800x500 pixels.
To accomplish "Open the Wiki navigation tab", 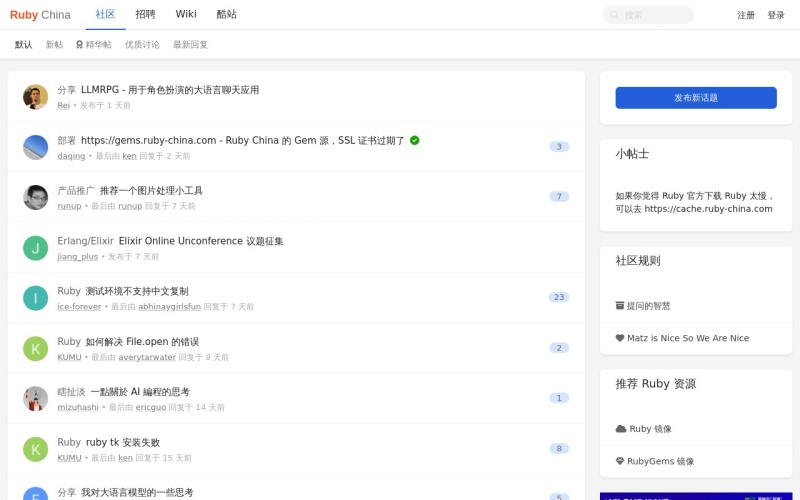I will pos(186,14).
